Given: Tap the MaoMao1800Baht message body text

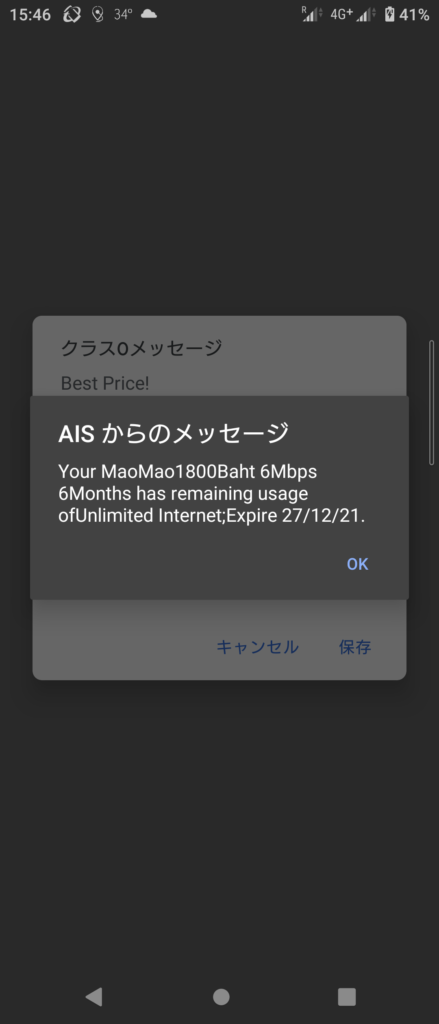Looking at the screenshot, I should [x=212, y=494].
